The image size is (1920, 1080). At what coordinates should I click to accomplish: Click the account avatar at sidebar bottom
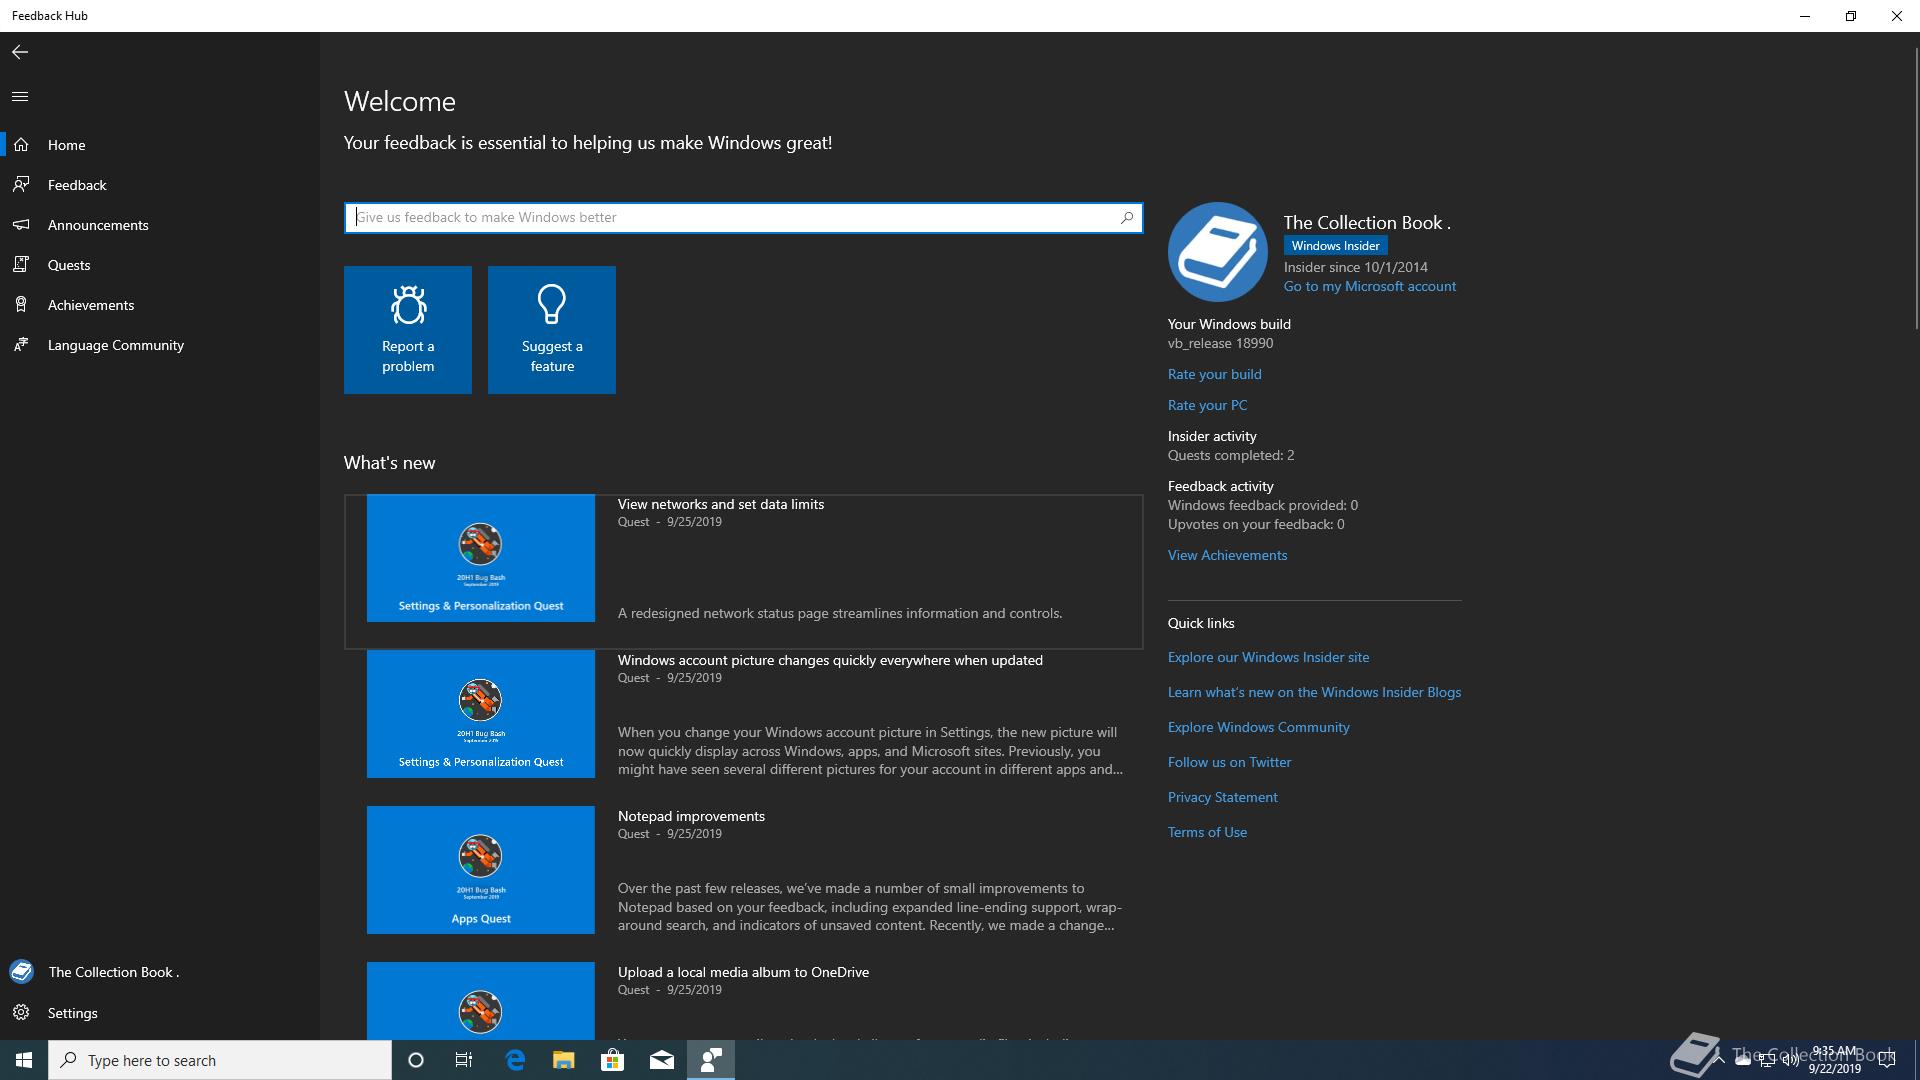click(x=21, y=972)
